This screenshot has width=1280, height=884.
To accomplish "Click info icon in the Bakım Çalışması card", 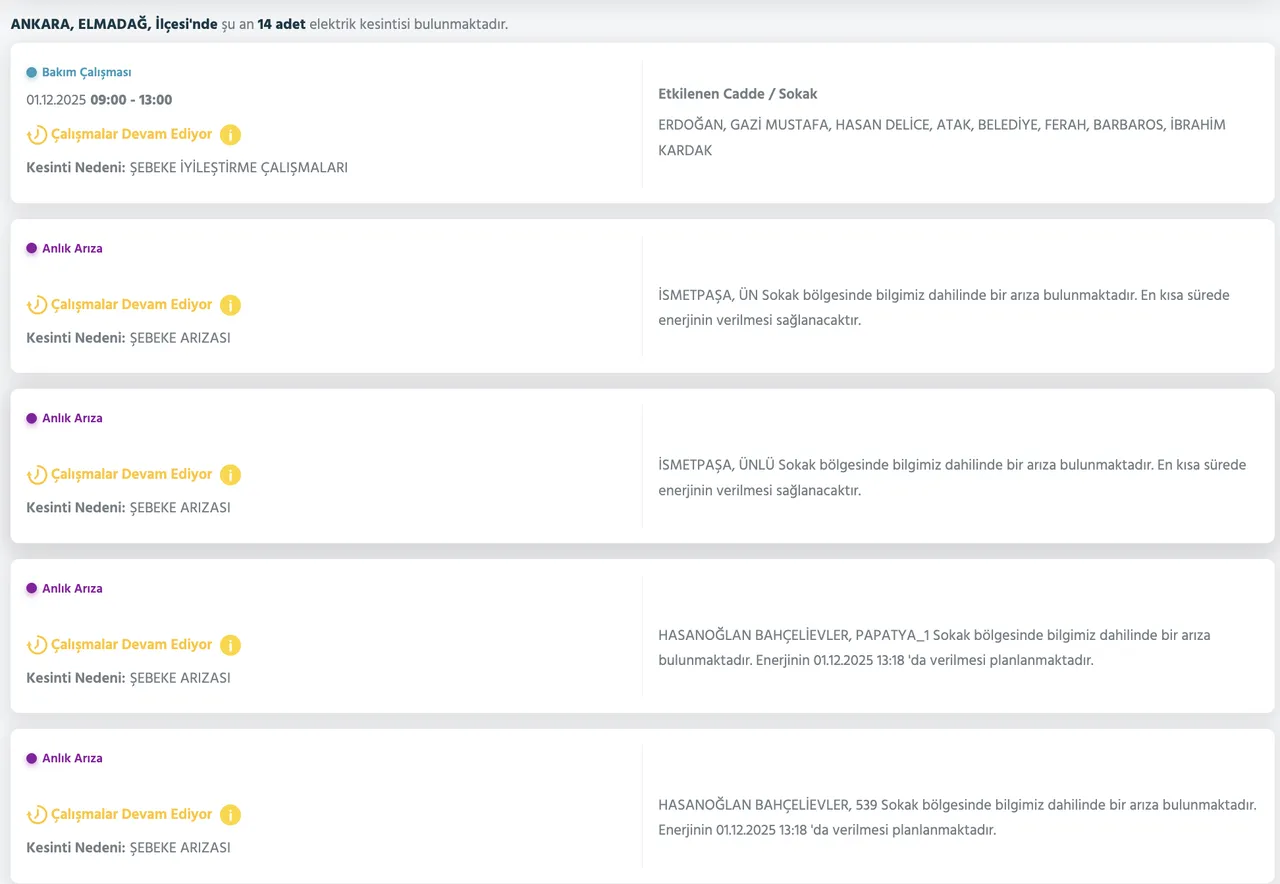I will [x=230, y=135].
